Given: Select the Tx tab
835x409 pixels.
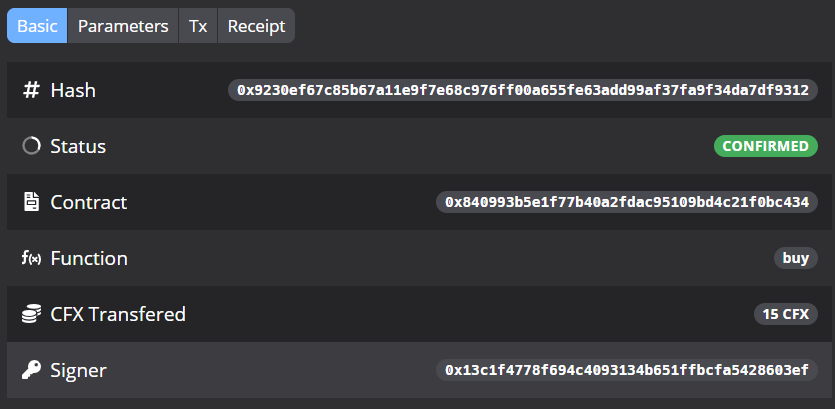Looking at the screenshot, I should coord(198,26).
